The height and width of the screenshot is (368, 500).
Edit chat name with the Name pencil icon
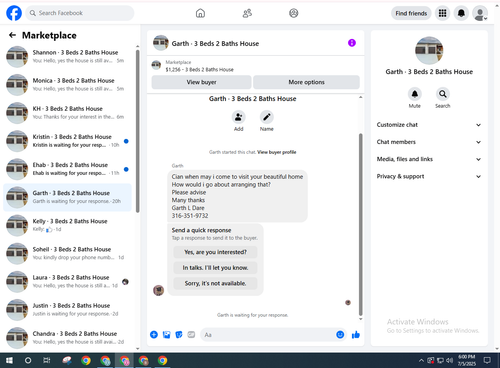(x=267, y=117)
